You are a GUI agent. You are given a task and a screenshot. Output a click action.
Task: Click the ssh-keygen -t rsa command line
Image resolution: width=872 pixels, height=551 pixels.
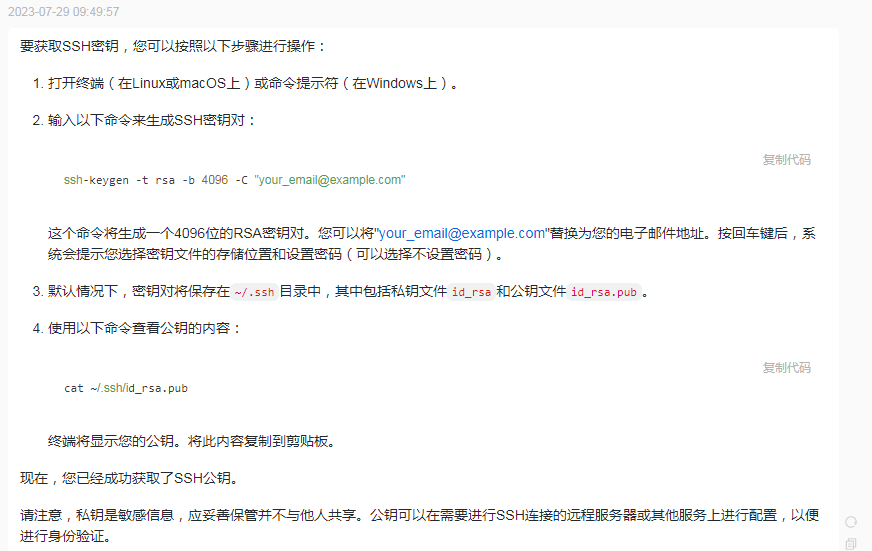[x=234, y=180]
